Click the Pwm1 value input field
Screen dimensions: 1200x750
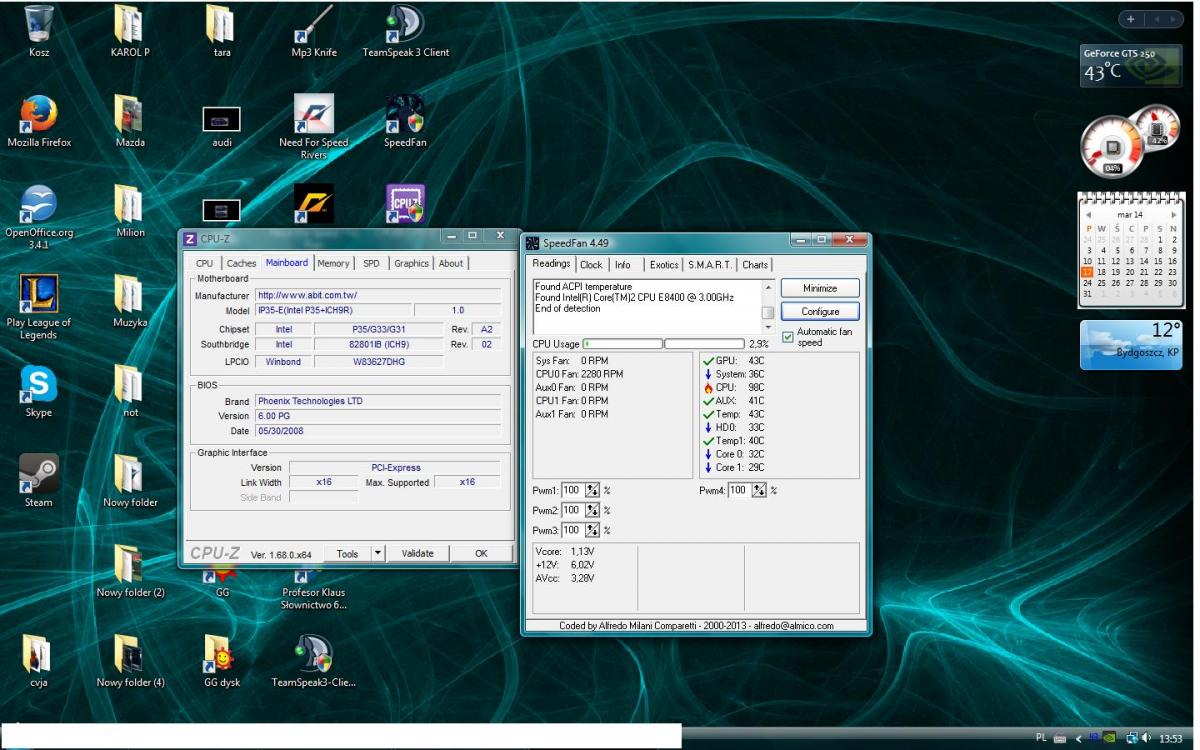[572, 490]
